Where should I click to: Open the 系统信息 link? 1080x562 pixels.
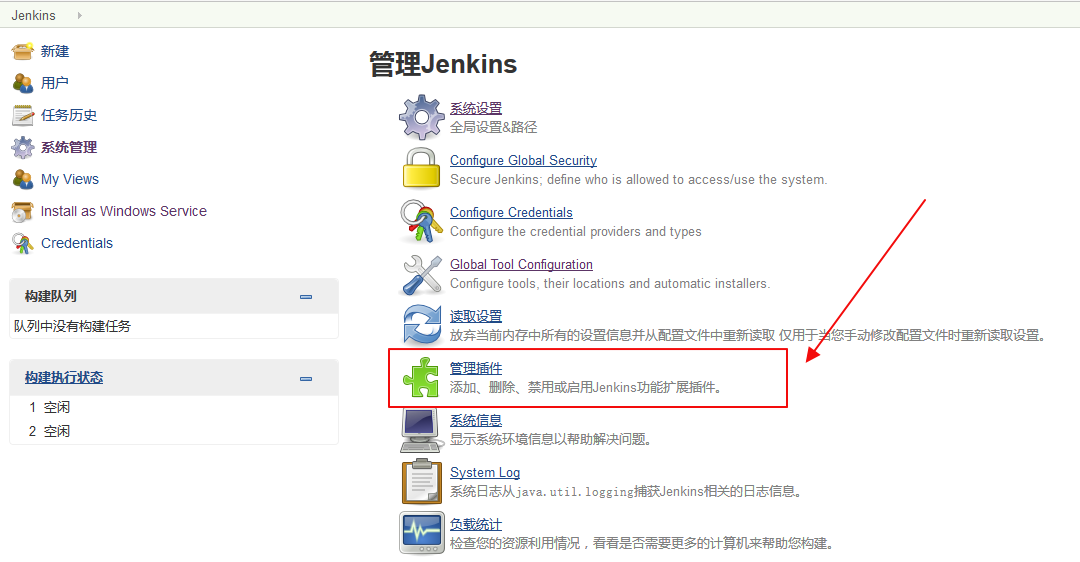coord(476,420)
